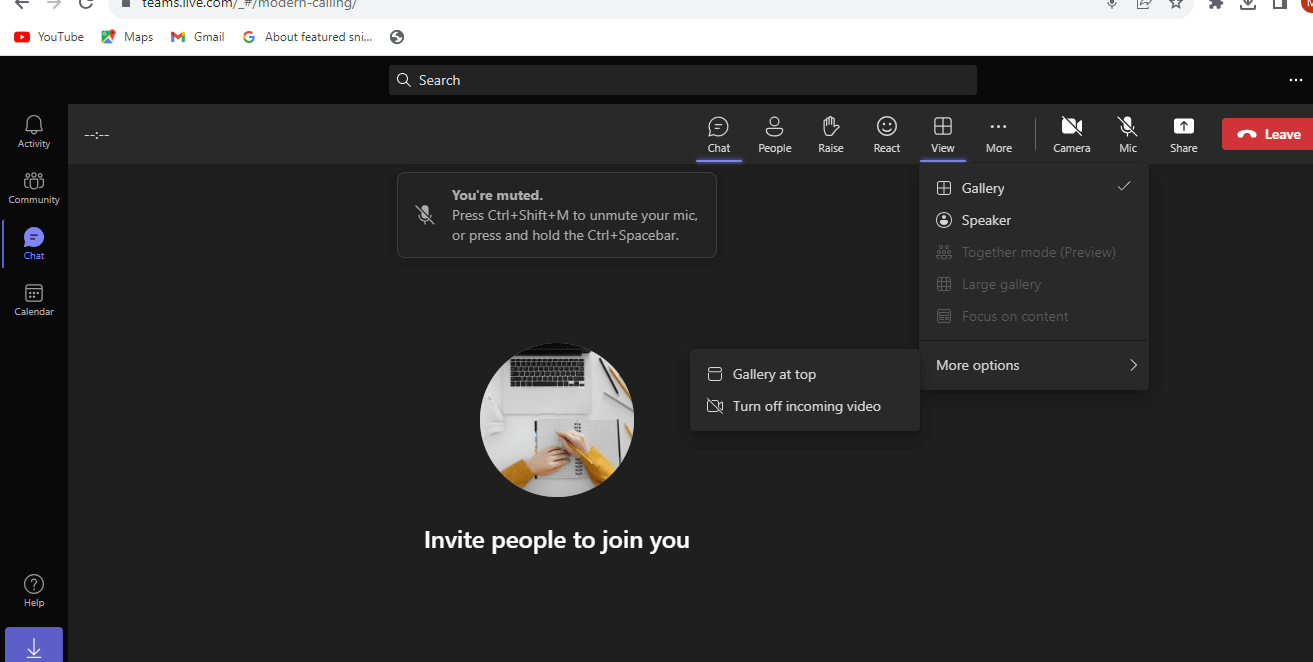This screenshot has width=1313, height=662.
Task: Show the People participant list
Action: click(x=774, y=134)
